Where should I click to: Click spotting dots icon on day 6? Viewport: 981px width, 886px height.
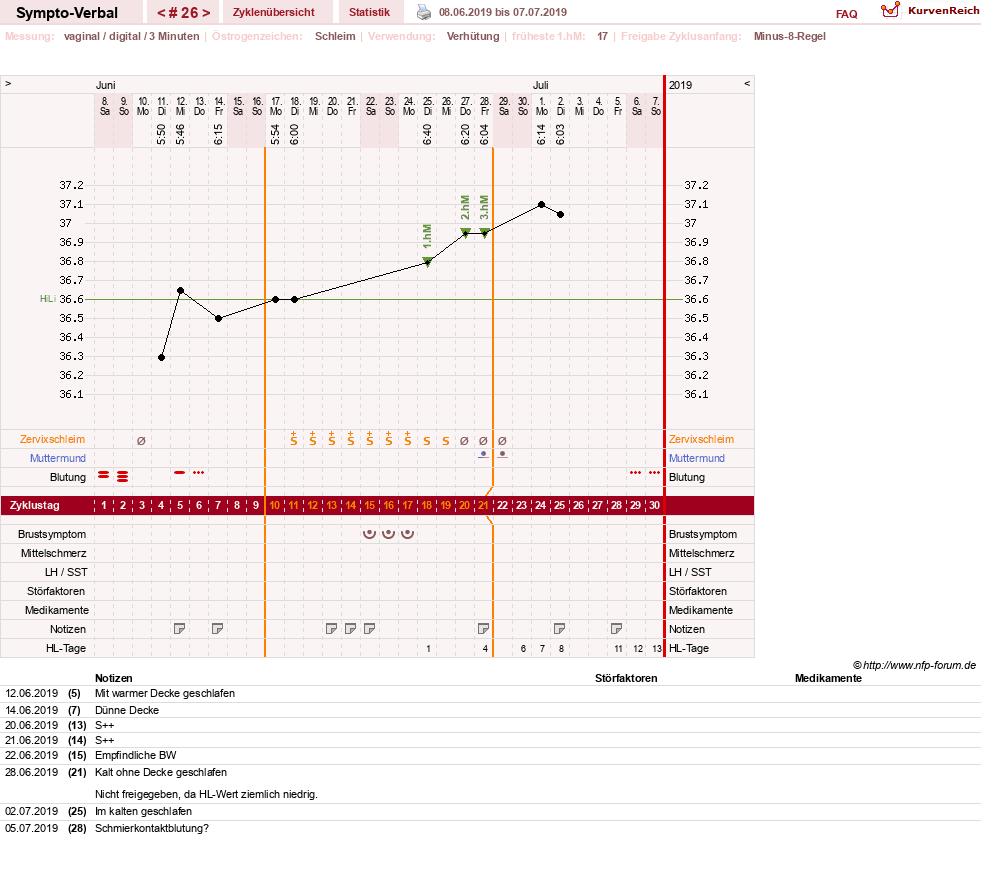tap(198, 472)
